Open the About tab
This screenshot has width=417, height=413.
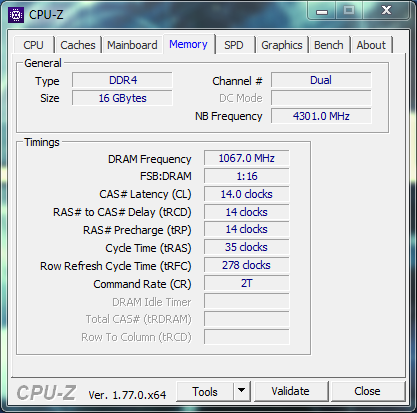pyautogui.click(x=371, y=45)
